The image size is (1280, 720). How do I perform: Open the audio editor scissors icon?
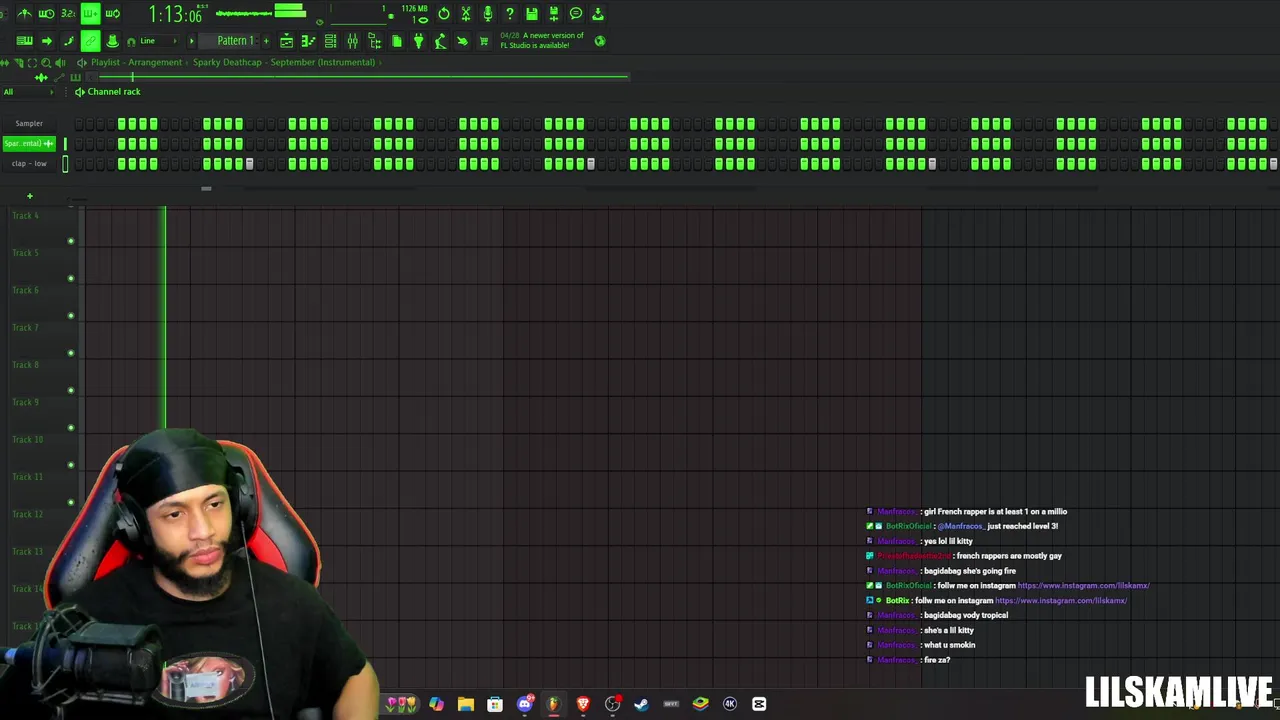click(466, 14)
